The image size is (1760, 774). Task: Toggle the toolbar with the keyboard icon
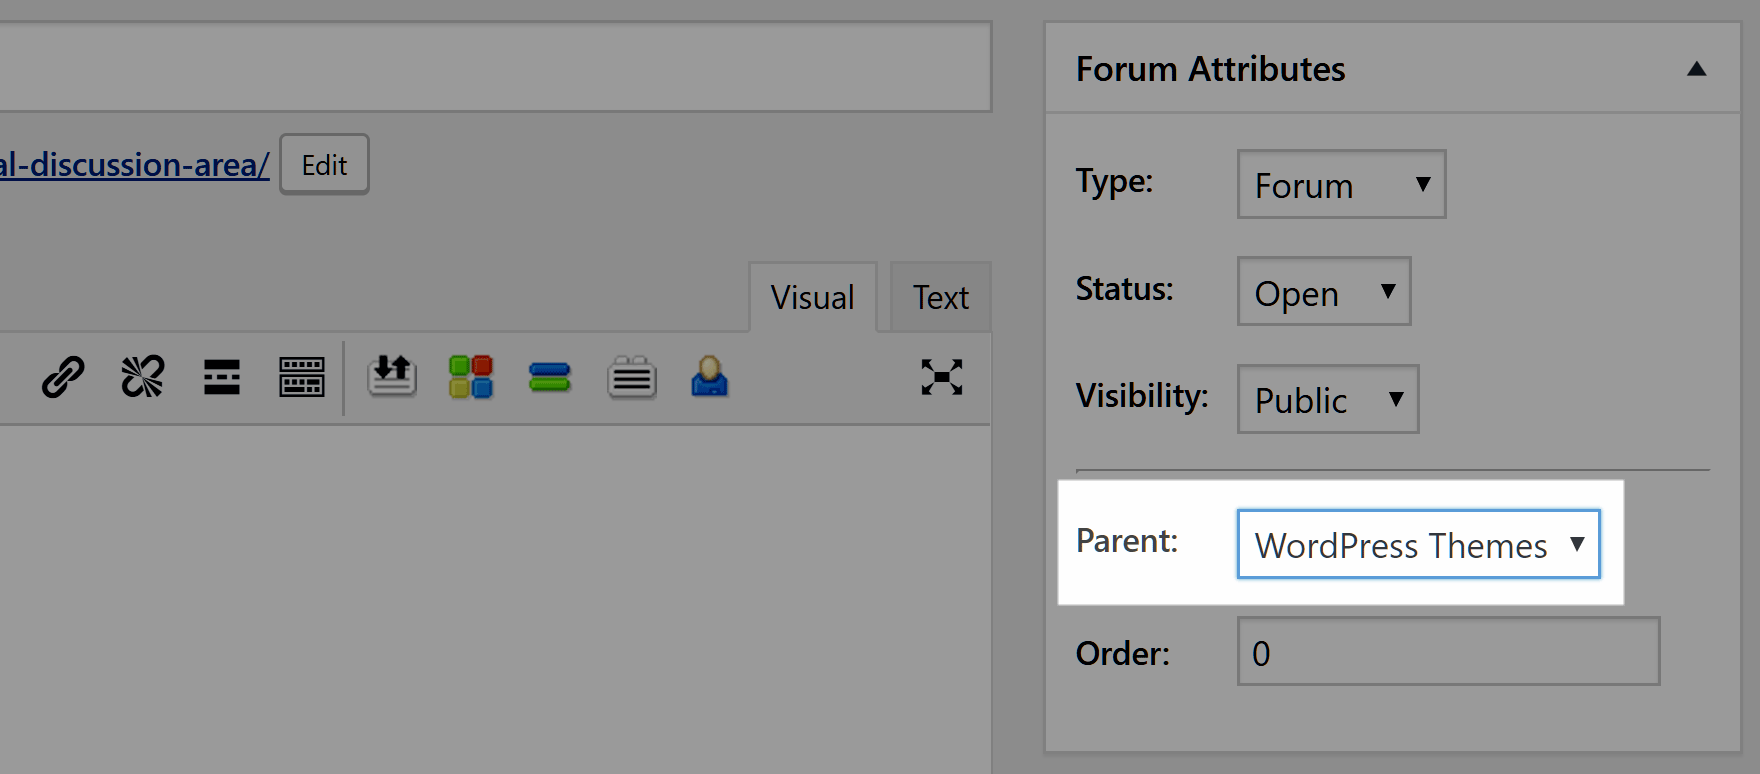coord(301,377)
